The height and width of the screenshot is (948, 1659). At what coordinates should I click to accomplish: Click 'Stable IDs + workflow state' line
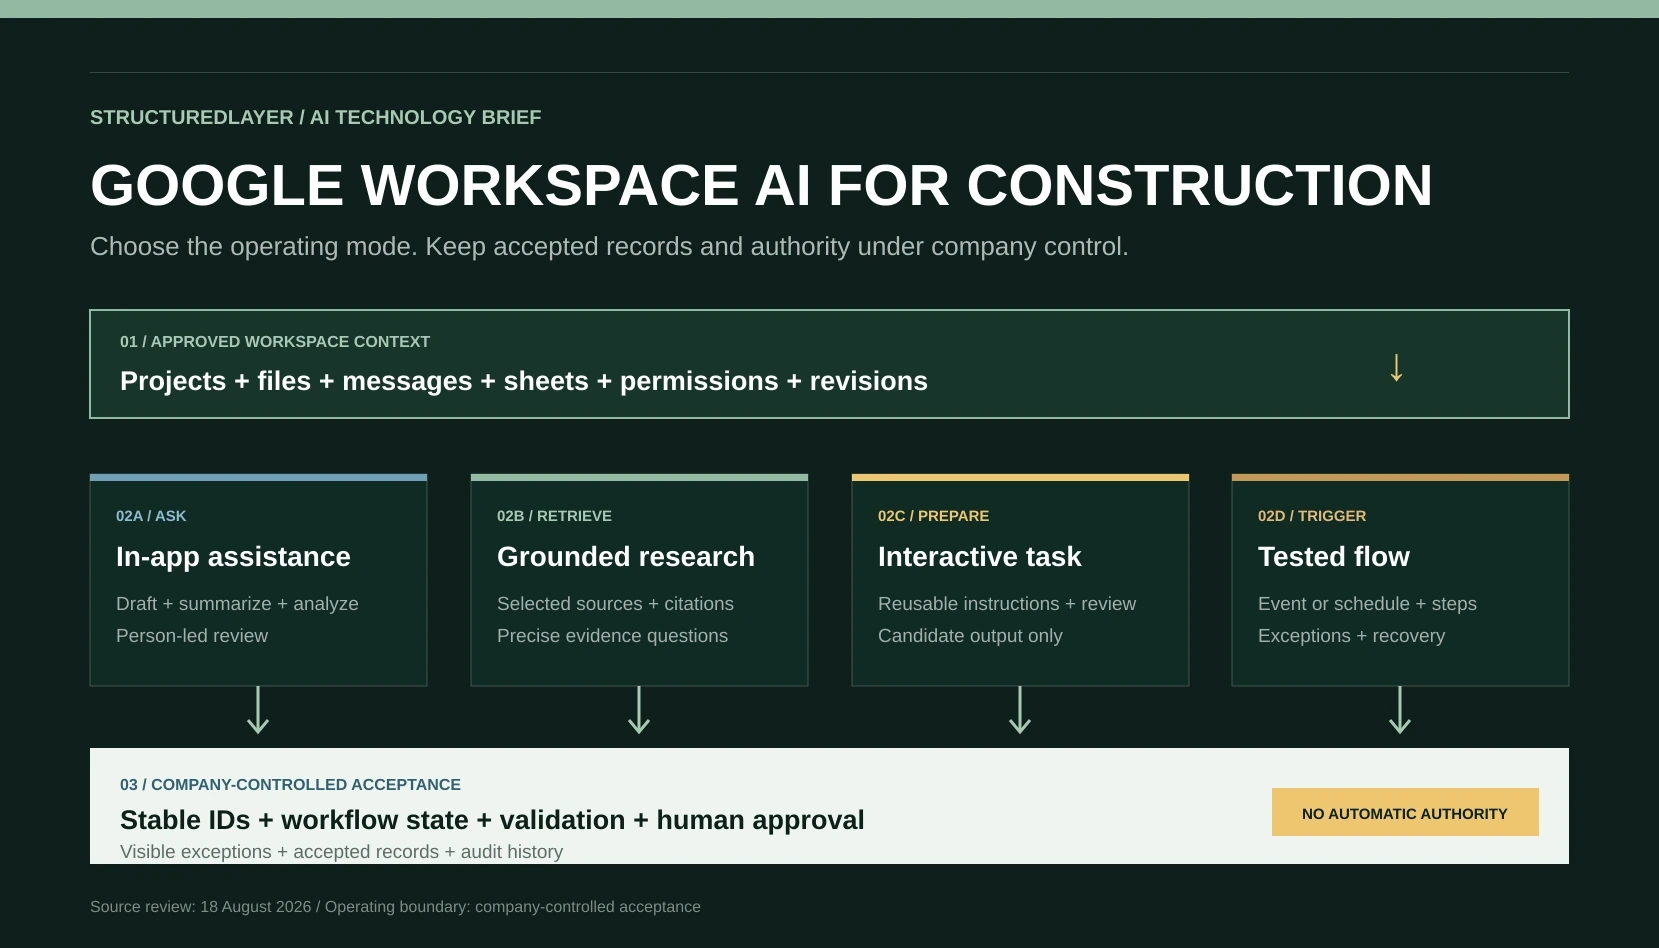click(x=492, y=820)
